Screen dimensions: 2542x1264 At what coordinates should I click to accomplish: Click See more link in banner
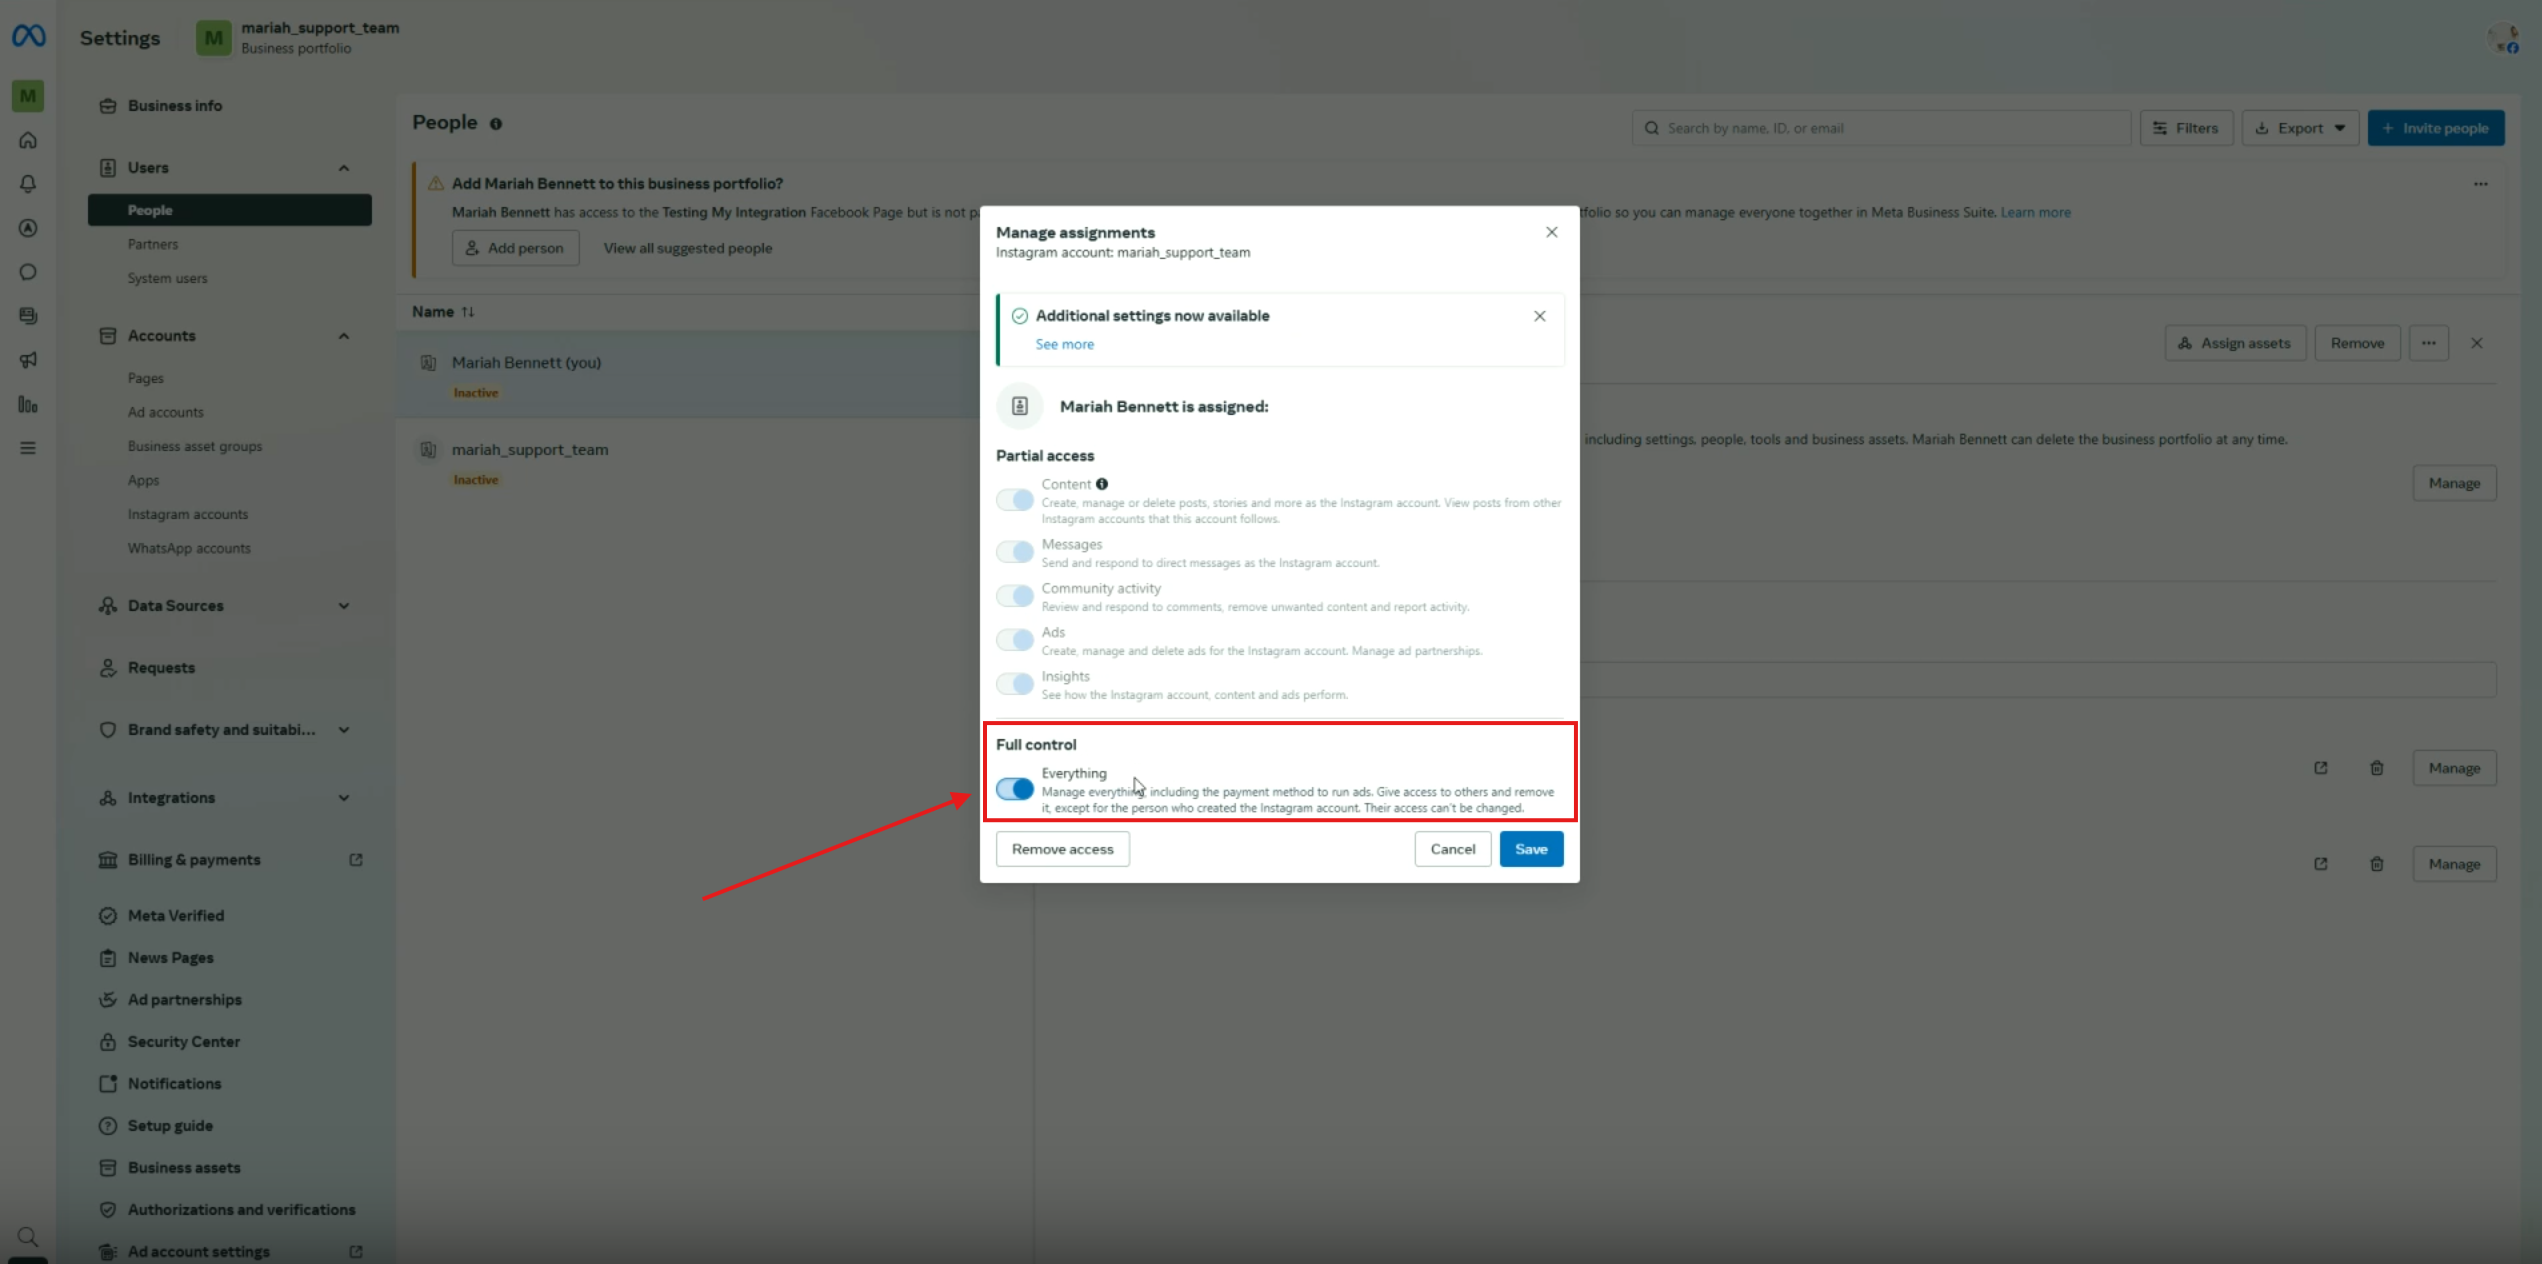coord(1064,344)
